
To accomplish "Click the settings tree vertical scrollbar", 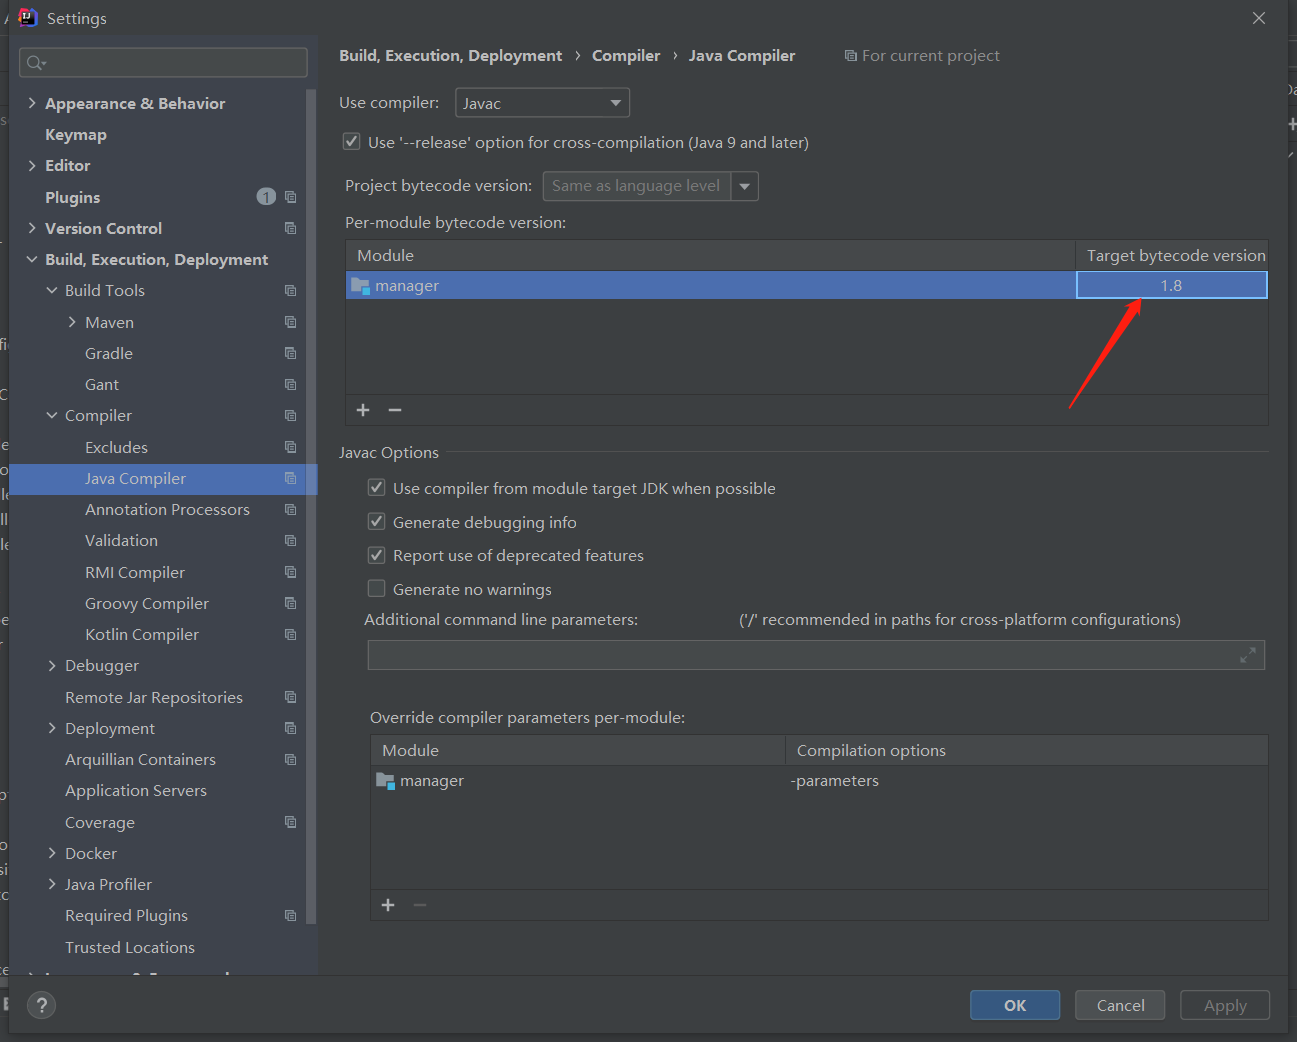I will [311, 500].
